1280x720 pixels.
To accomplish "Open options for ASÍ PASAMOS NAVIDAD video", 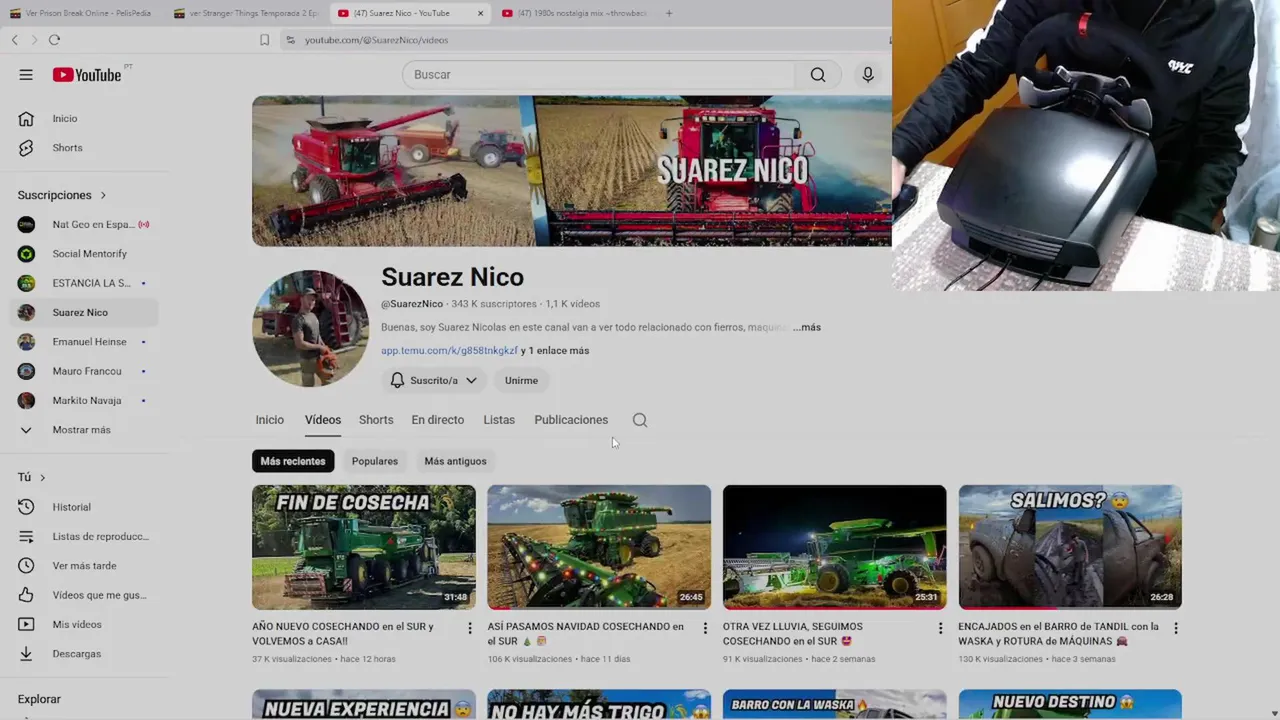I will pos(705,628).
